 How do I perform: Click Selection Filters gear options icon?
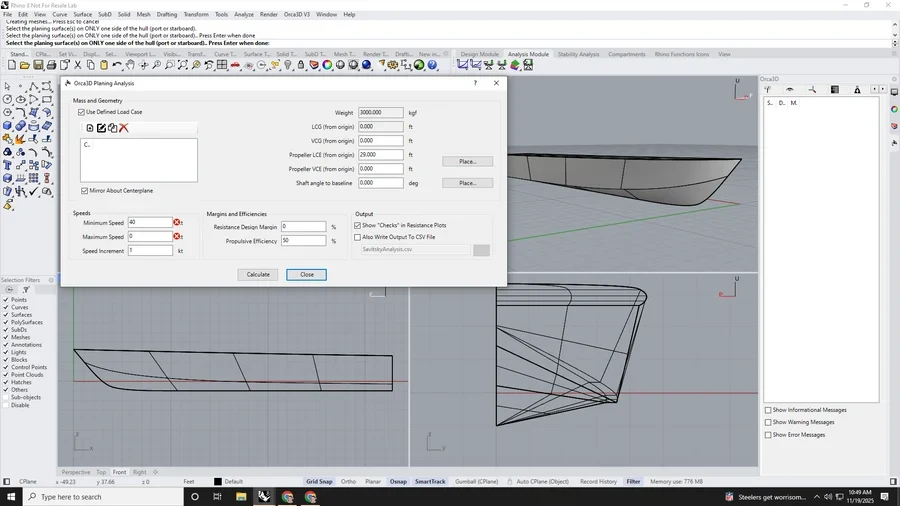[x=51, y=280]
